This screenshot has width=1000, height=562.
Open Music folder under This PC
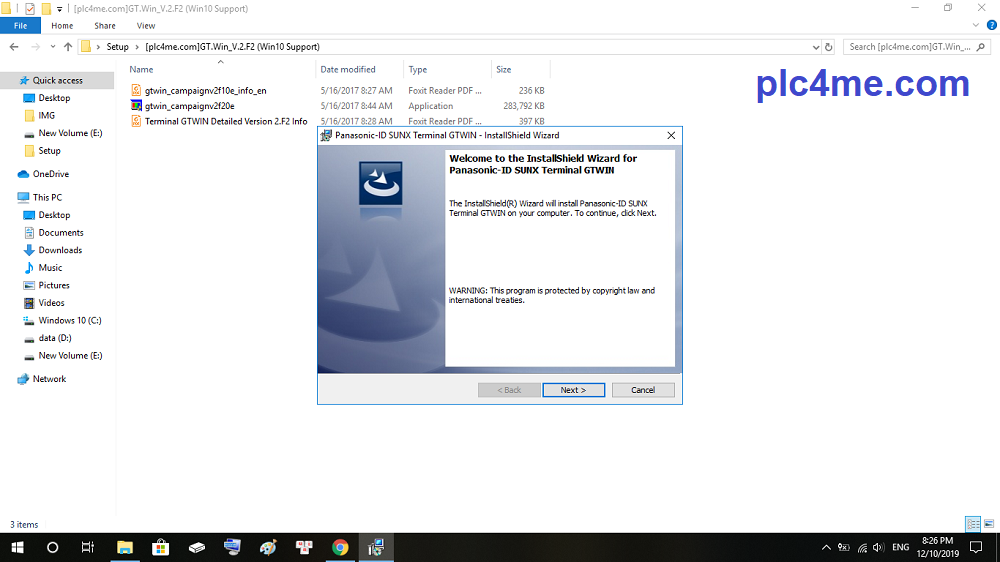click(50, 267)
